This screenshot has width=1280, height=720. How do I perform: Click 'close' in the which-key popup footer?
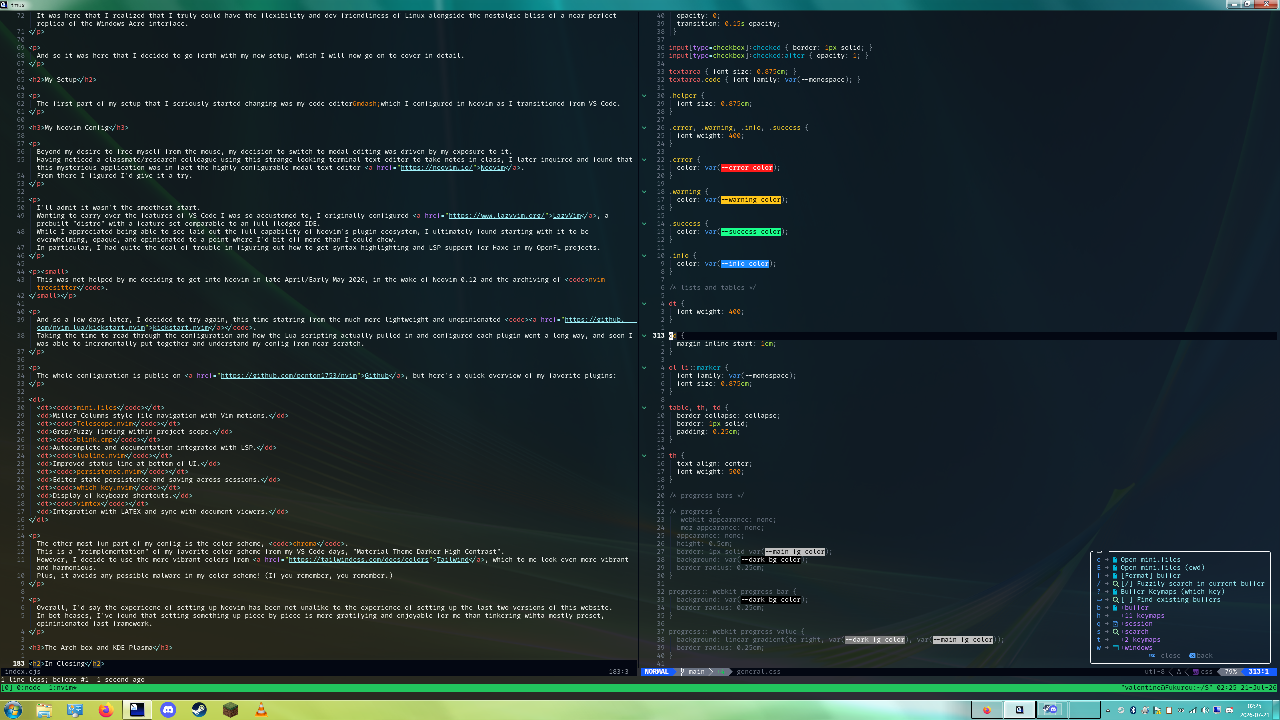point(1170,656)
